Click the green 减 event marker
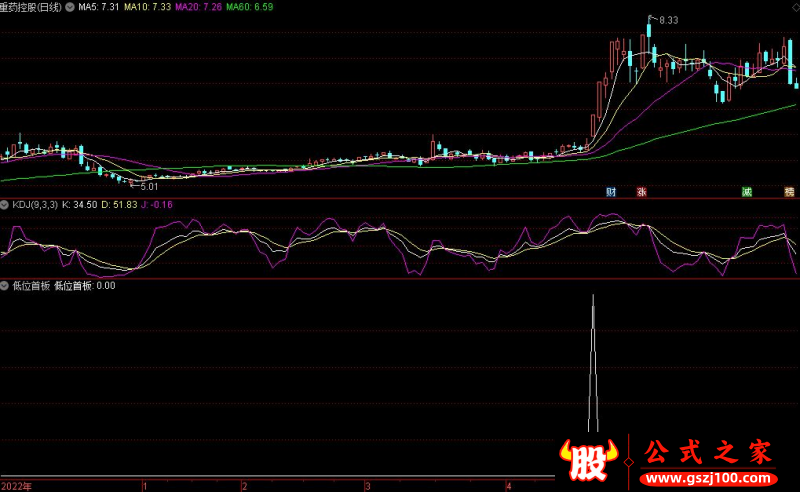 746,191
